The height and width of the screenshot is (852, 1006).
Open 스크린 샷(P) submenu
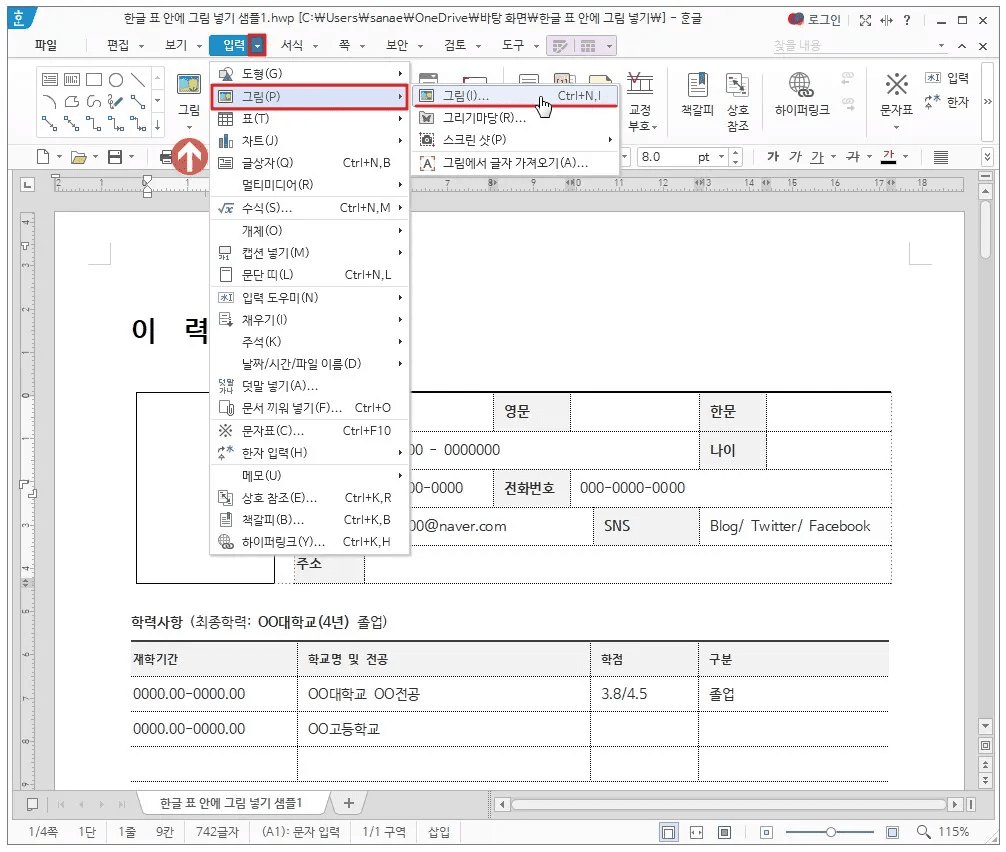click(515, 139)
